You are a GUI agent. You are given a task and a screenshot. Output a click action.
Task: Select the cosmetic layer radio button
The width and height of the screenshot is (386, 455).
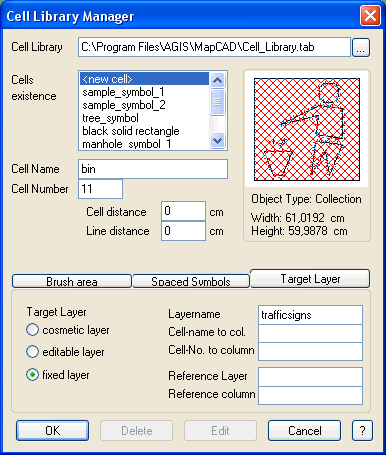32,330
